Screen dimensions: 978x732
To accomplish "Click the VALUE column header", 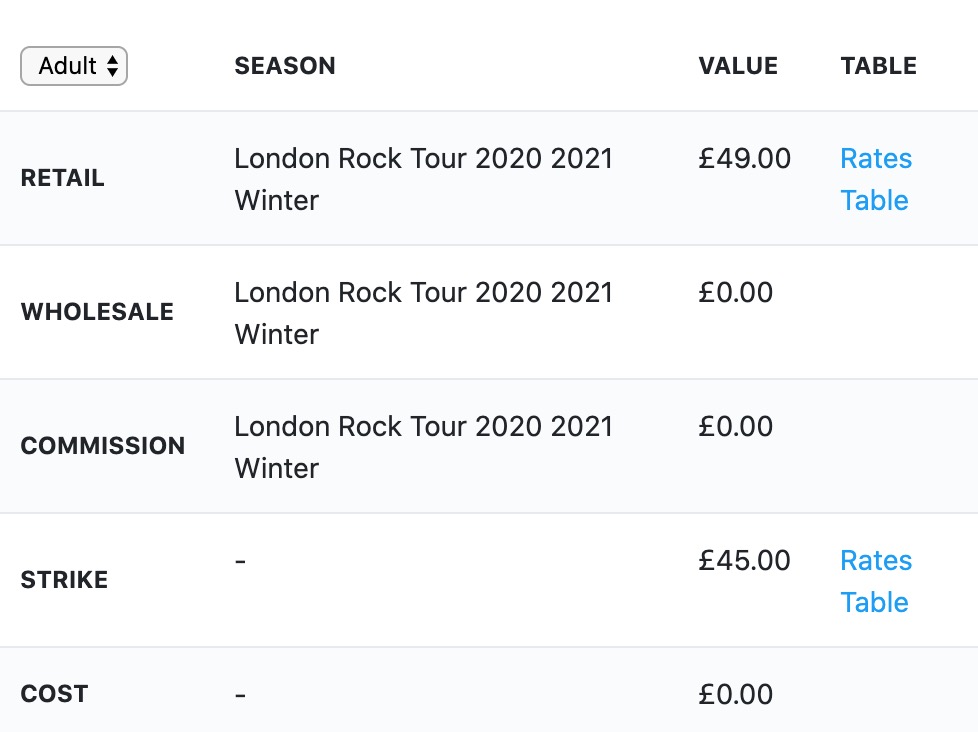I will [x=738, y=66].
